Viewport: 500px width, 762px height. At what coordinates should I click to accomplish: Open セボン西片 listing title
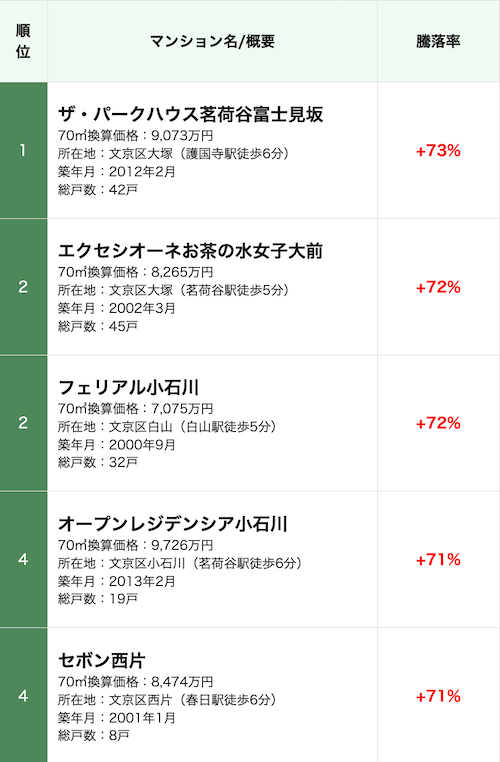point(102,660)
